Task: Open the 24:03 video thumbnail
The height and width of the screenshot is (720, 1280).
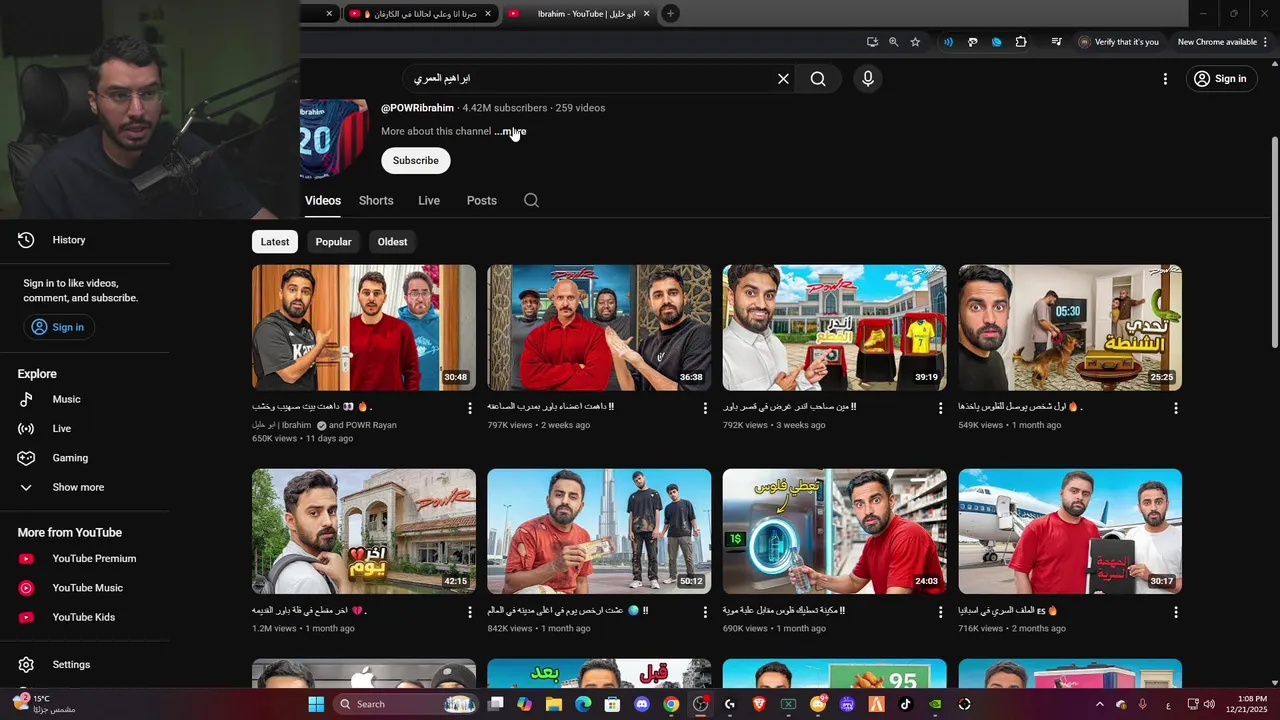Action: (834, 531)
